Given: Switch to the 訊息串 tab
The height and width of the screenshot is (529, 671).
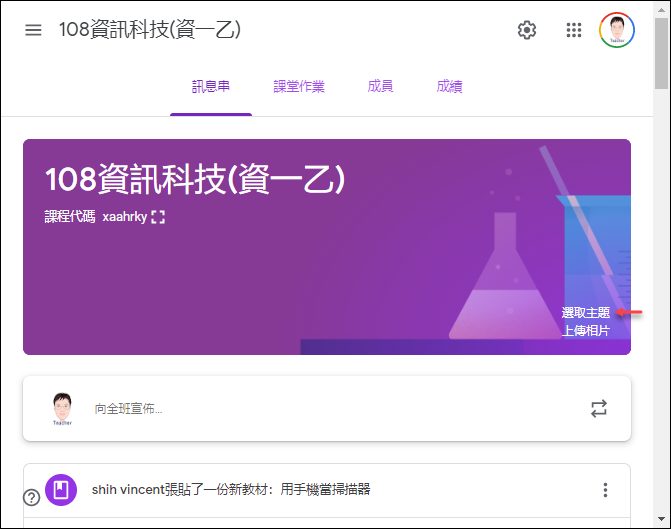Looking at the screenshot, I should coord(211,87).
